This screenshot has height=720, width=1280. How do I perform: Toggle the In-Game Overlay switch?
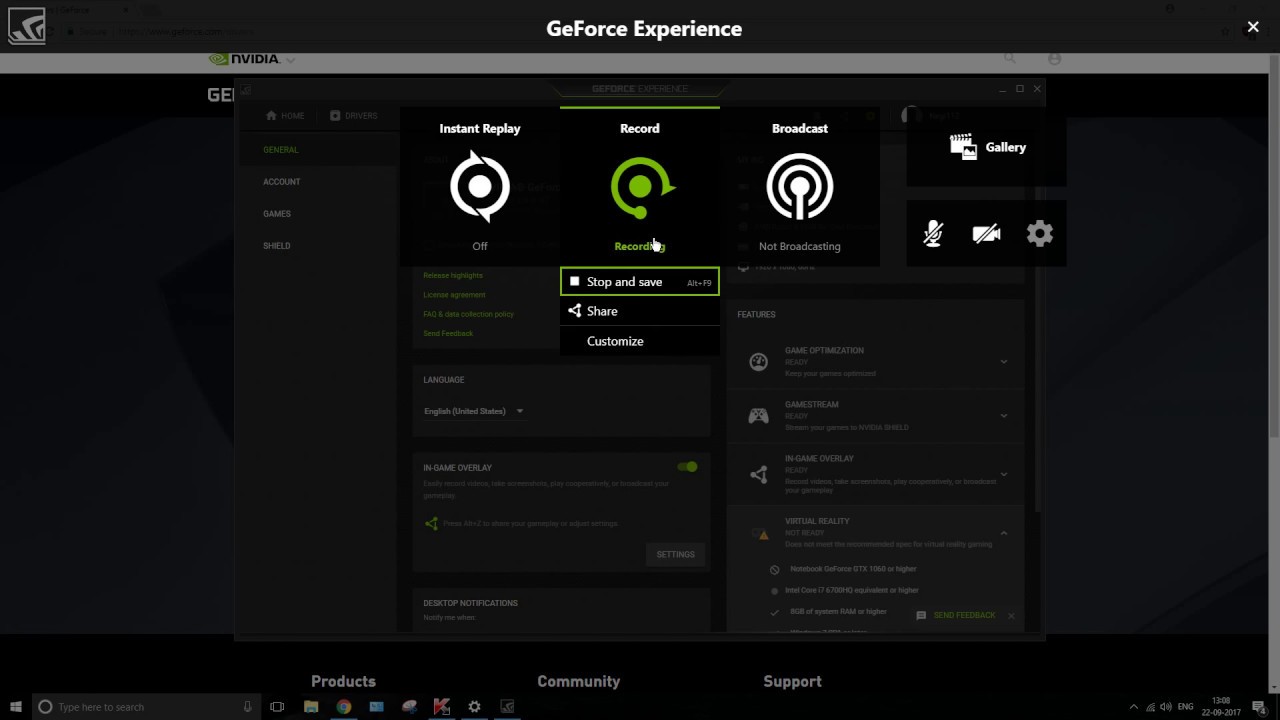coord(687,467)
